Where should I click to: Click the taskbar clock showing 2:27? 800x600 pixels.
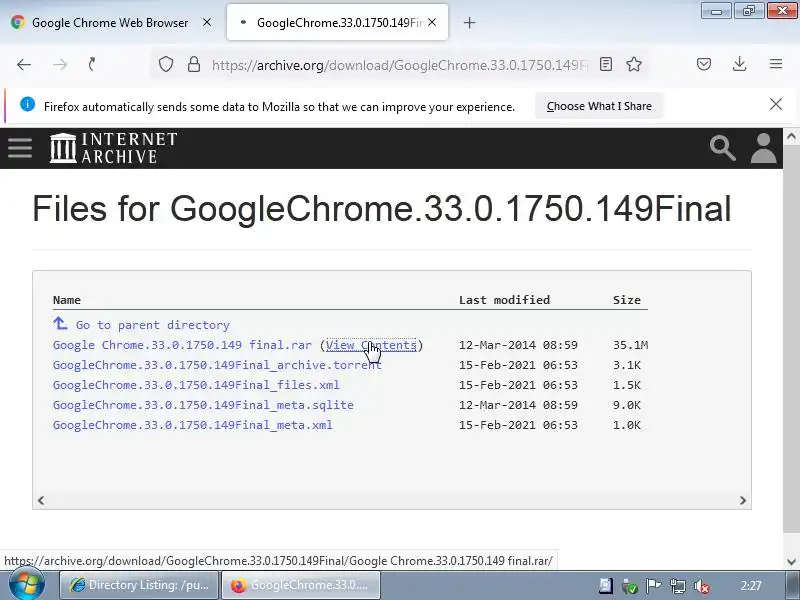751,586
